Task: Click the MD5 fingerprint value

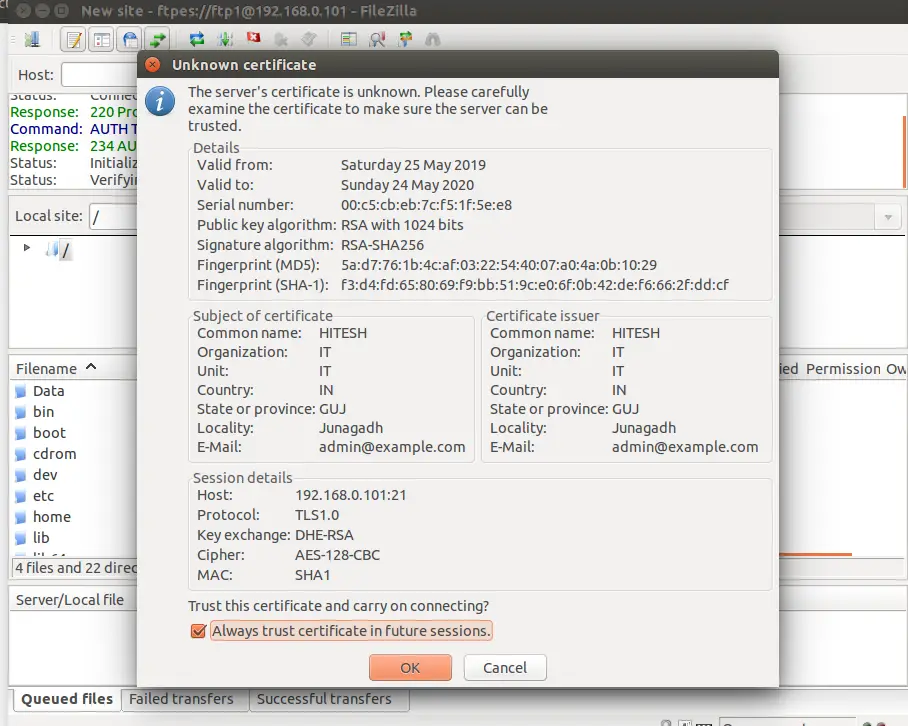Action: tap(499, 265)
